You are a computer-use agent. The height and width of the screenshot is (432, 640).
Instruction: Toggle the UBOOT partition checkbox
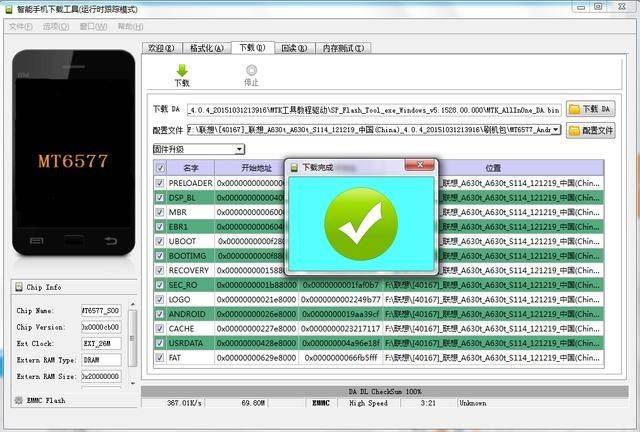[160, 241]
